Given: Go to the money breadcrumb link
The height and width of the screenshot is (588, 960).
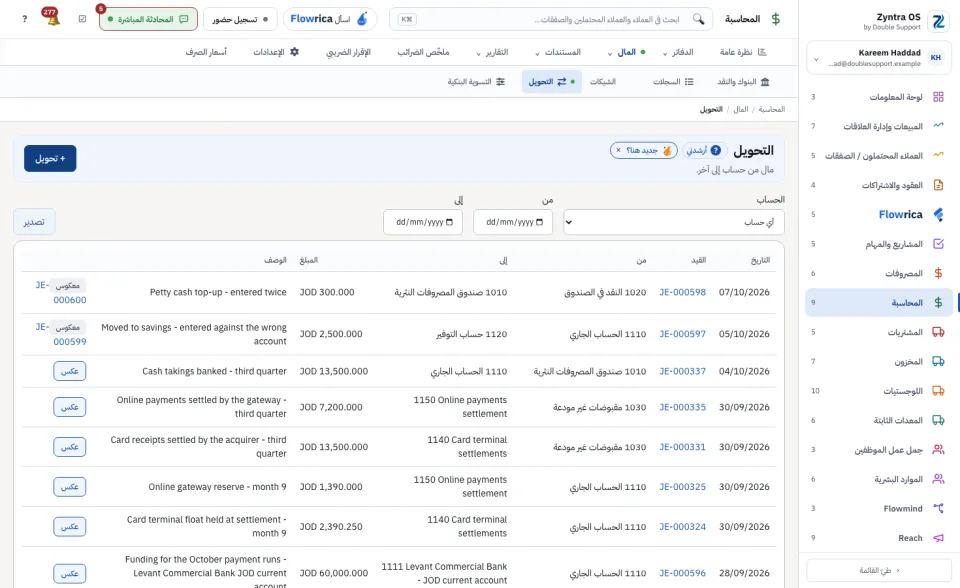Looking at the screenshot, I should [741, 109].
